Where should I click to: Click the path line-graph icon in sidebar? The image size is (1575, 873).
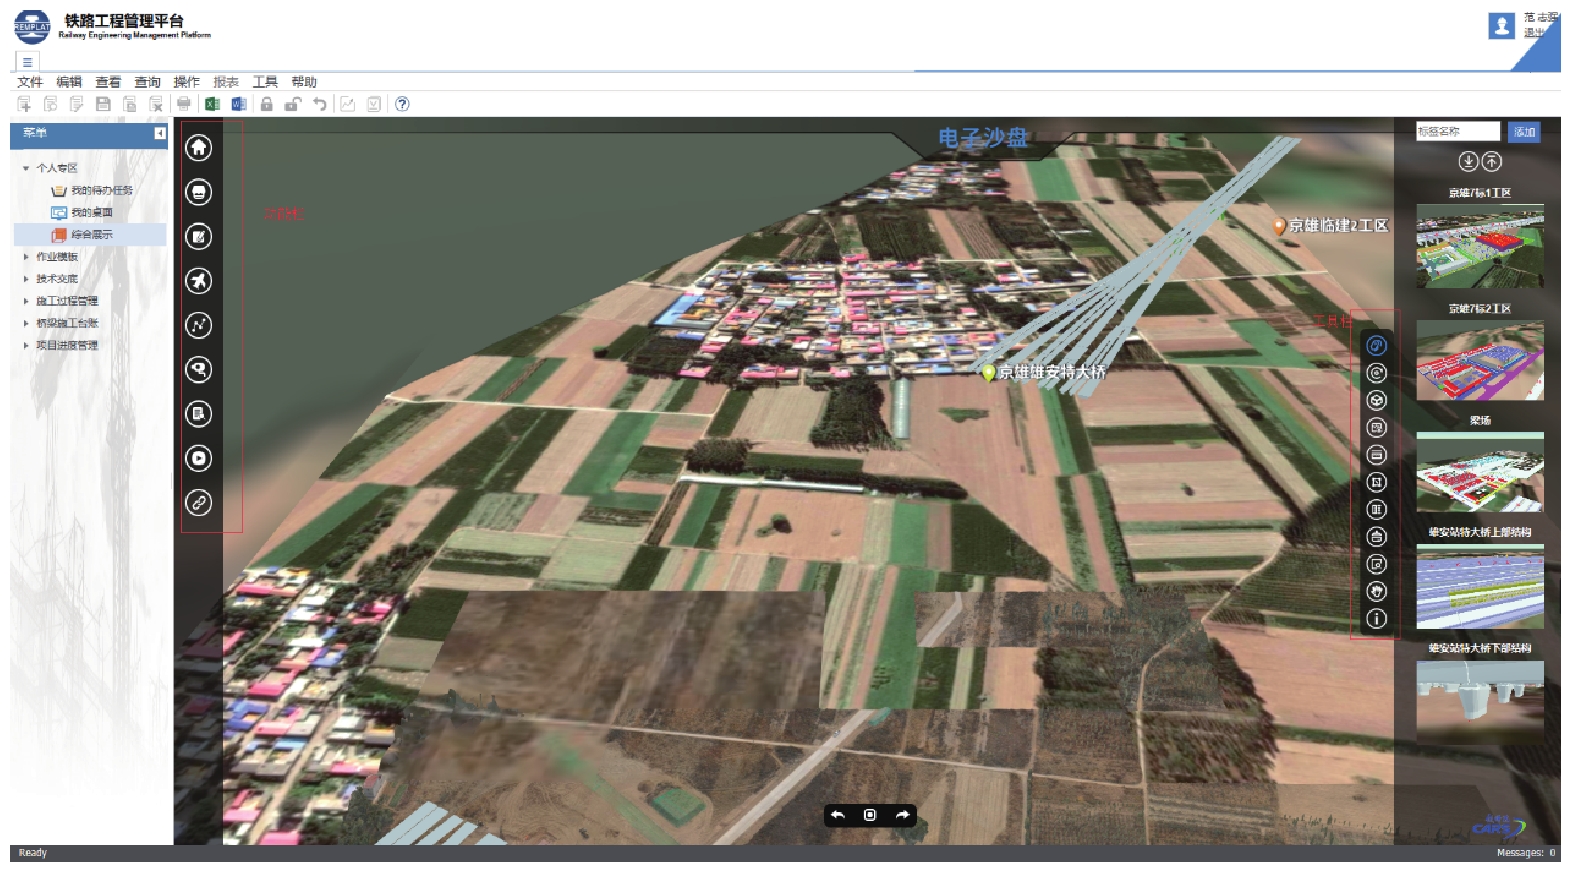click(x=199, y=325)
